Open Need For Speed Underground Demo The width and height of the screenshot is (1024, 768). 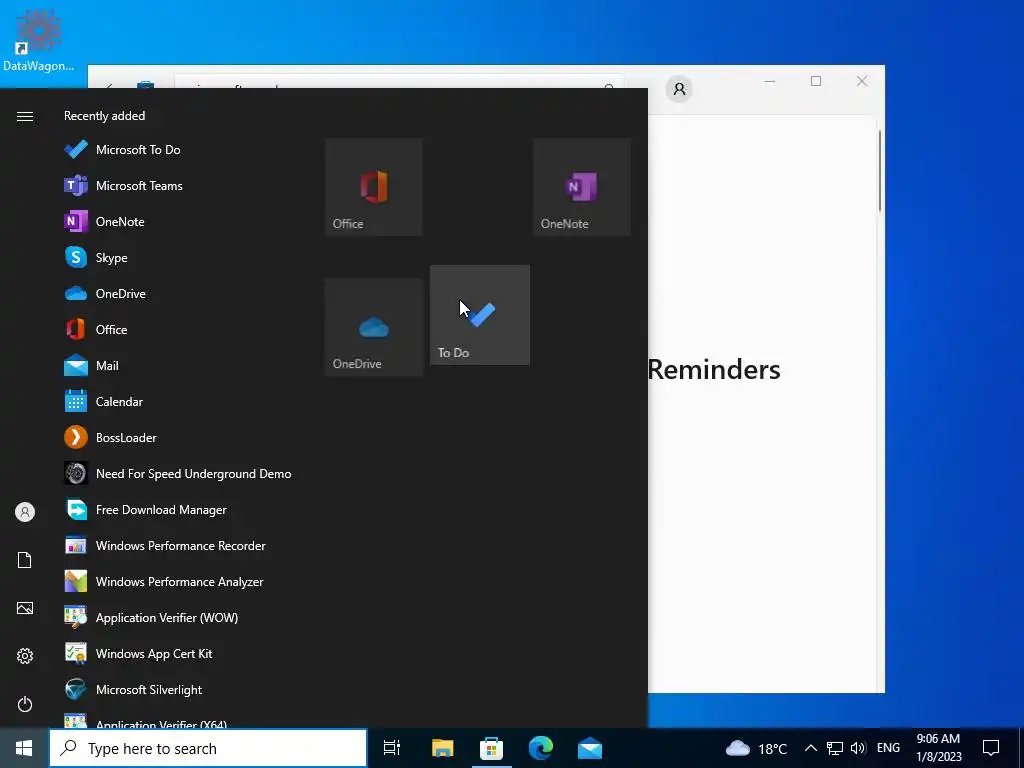pos(178,473)
